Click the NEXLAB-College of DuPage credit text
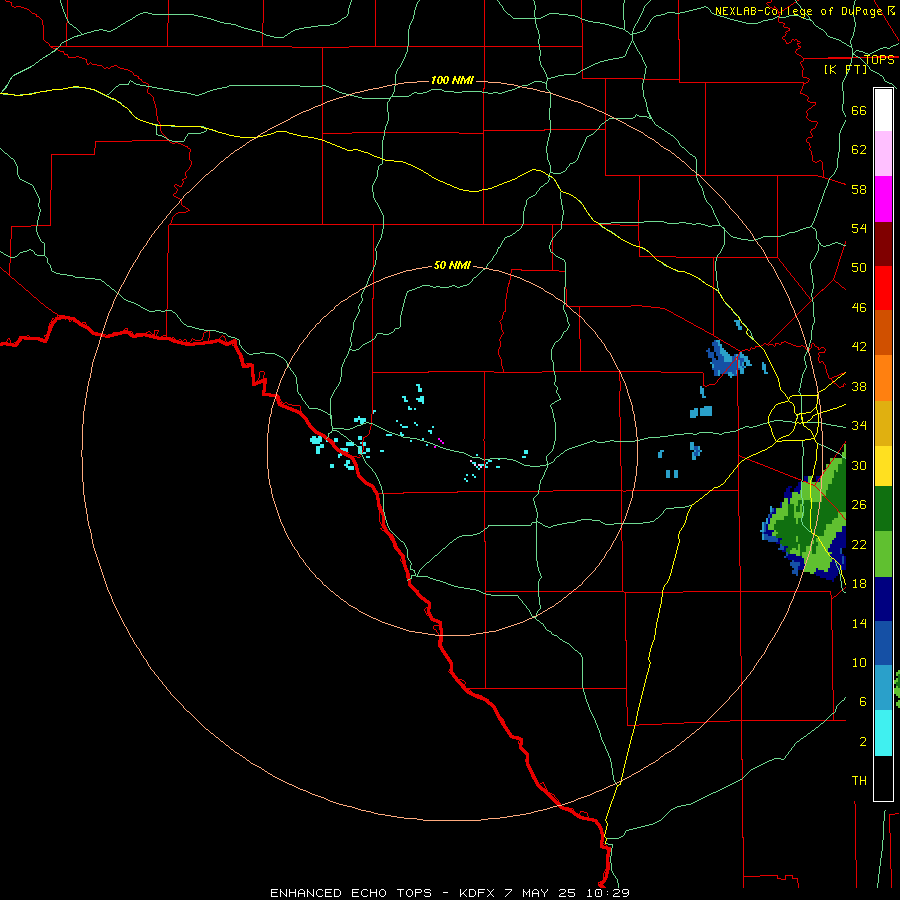Image resolution: width=900 pixels, height=900 pixels. pos(804,11)
